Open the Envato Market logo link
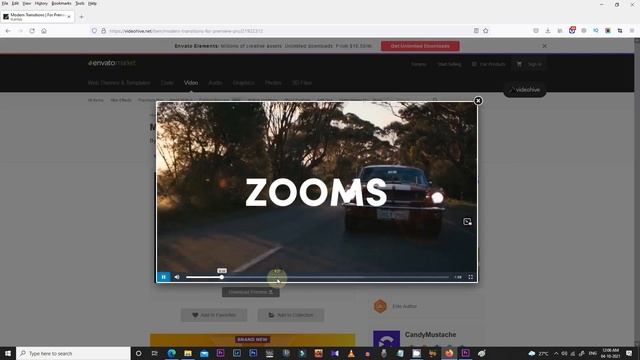Screen dimensions: 640x360 (111, 63)
